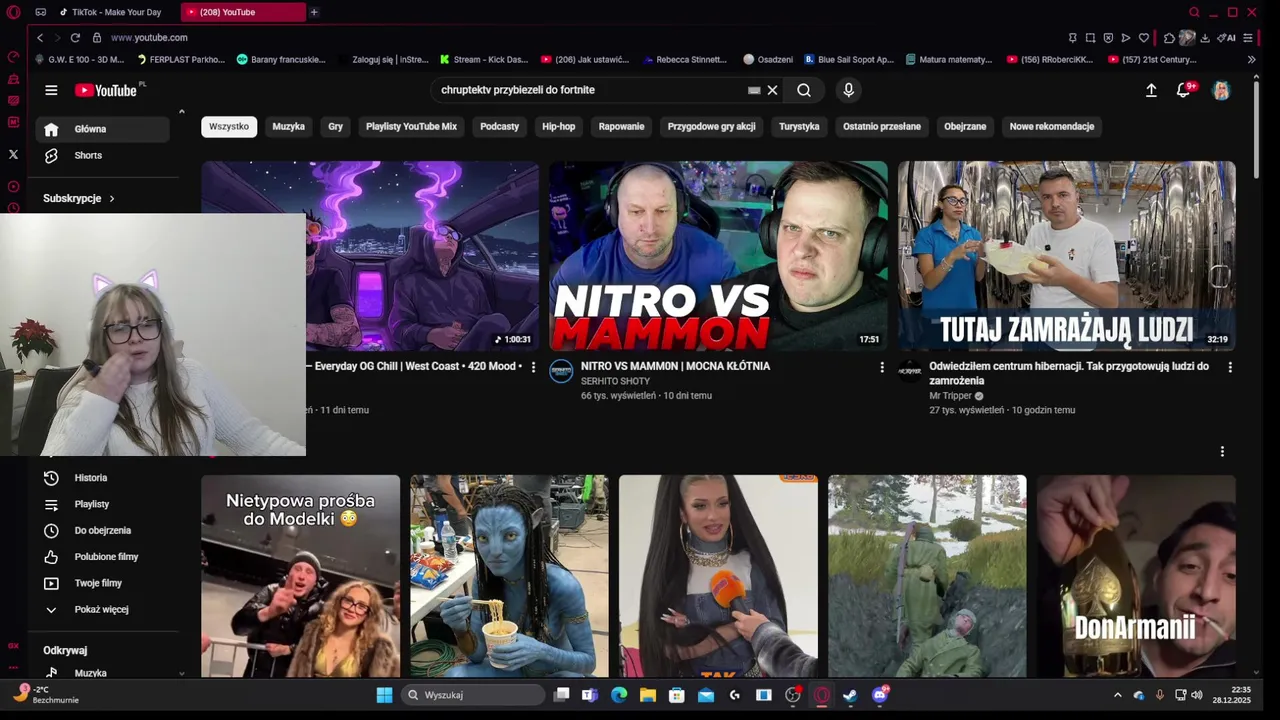This screenshot has height=720, width=1280.
Task: Open a new browser tab
Action: pos(314,12)
